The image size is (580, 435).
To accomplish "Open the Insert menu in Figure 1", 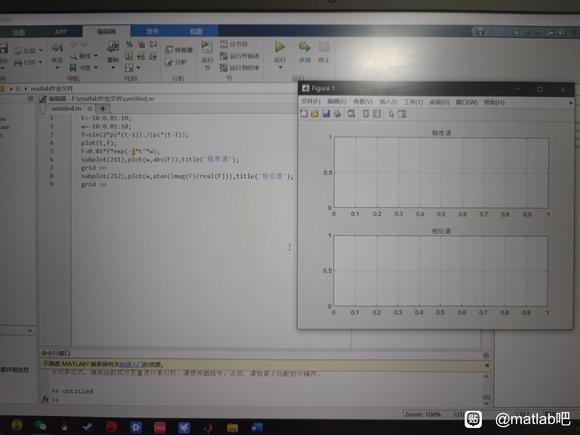I will (x=388, y=102).
